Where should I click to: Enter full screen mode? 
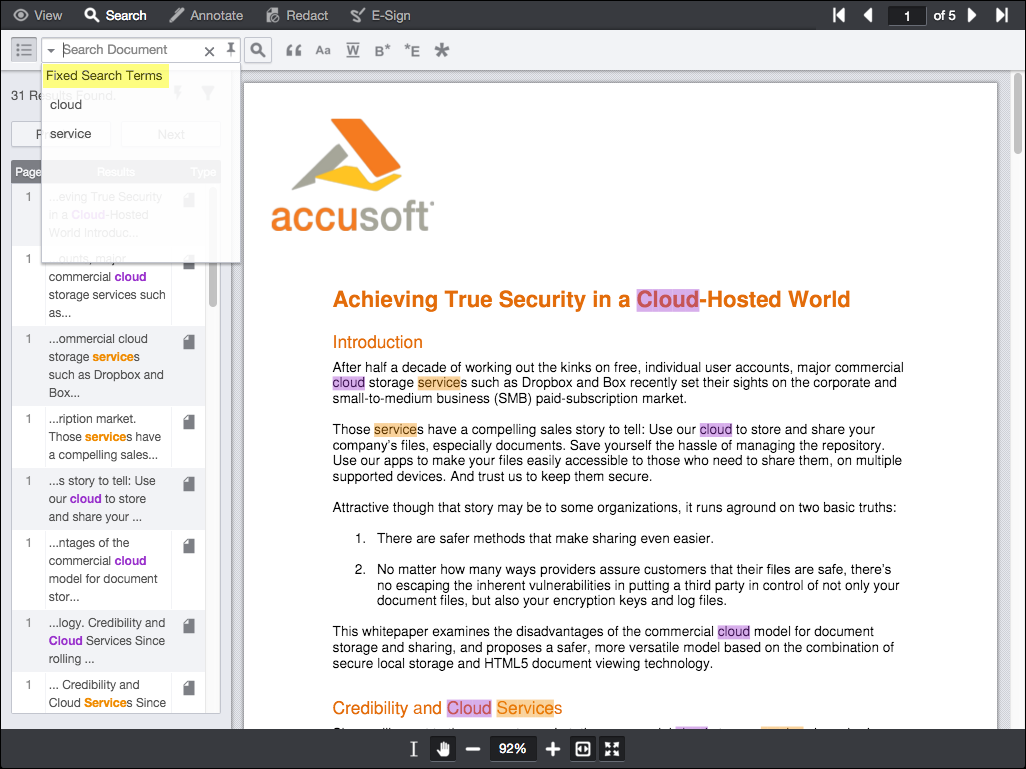pyautogui.click(x=612, y=749)
